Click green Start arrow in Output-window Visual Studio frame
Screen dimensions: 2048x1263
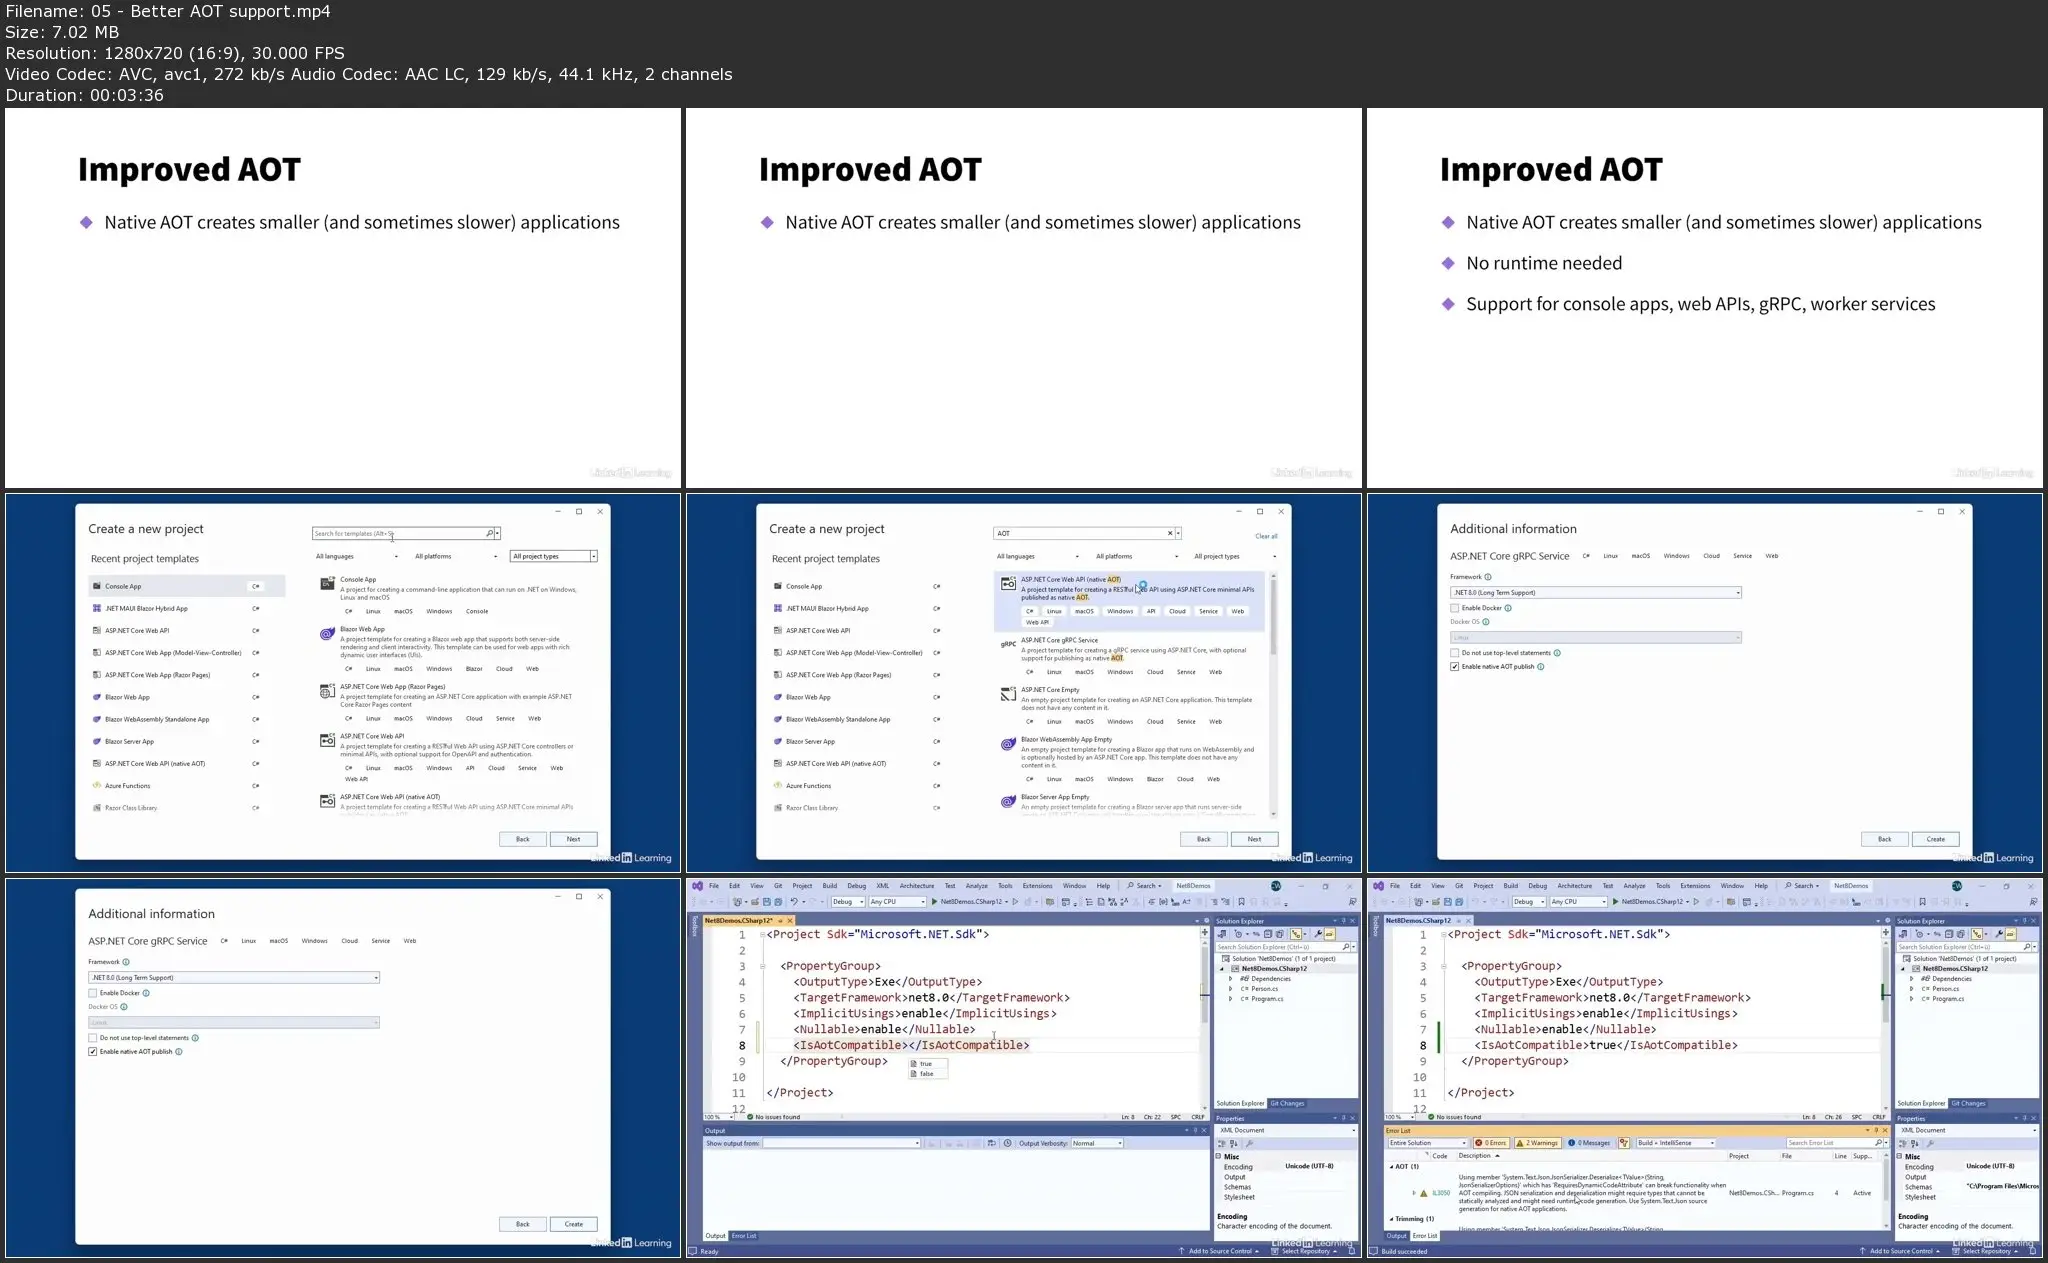pos(934,902)
